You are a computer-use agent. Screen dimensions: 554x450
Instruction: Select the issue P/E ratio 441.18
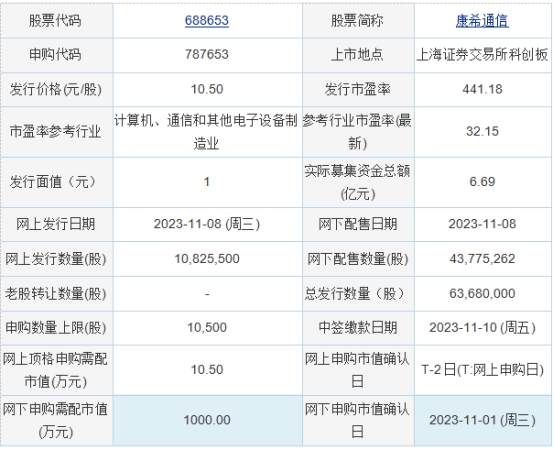point(482,89)
